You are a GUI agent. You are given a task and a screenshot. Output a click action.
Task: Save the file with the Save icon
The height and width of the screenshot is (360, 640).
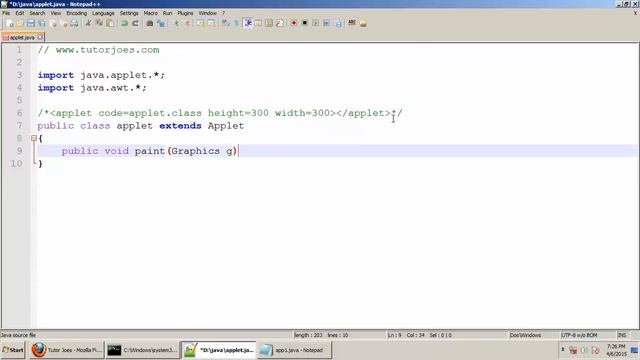click(31, 23)
